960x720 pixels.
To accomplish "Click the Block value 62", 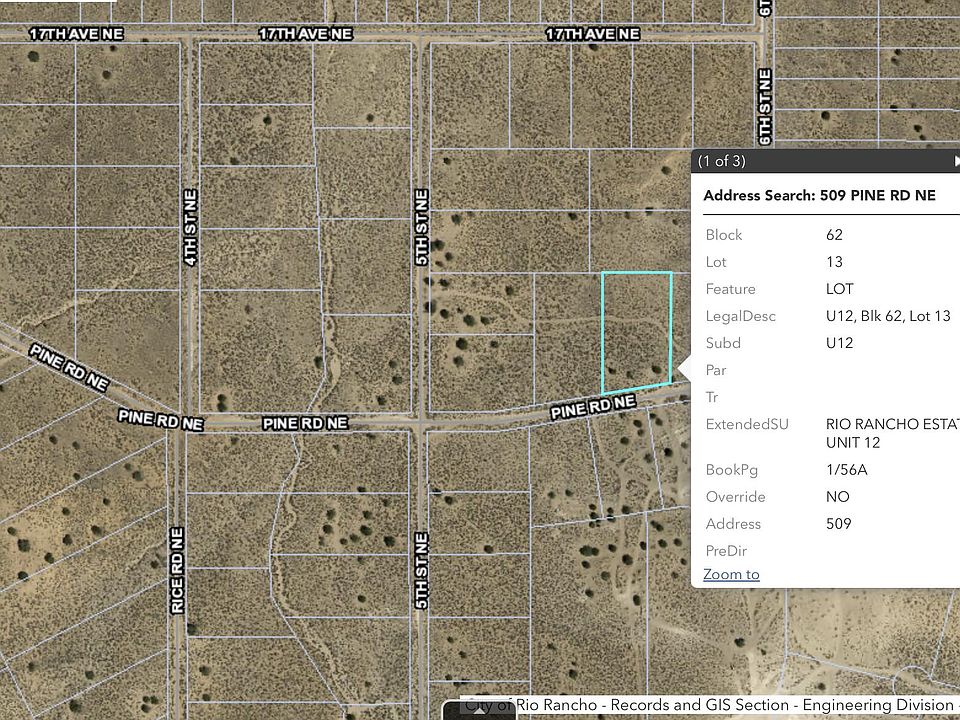I will point(834,235).
